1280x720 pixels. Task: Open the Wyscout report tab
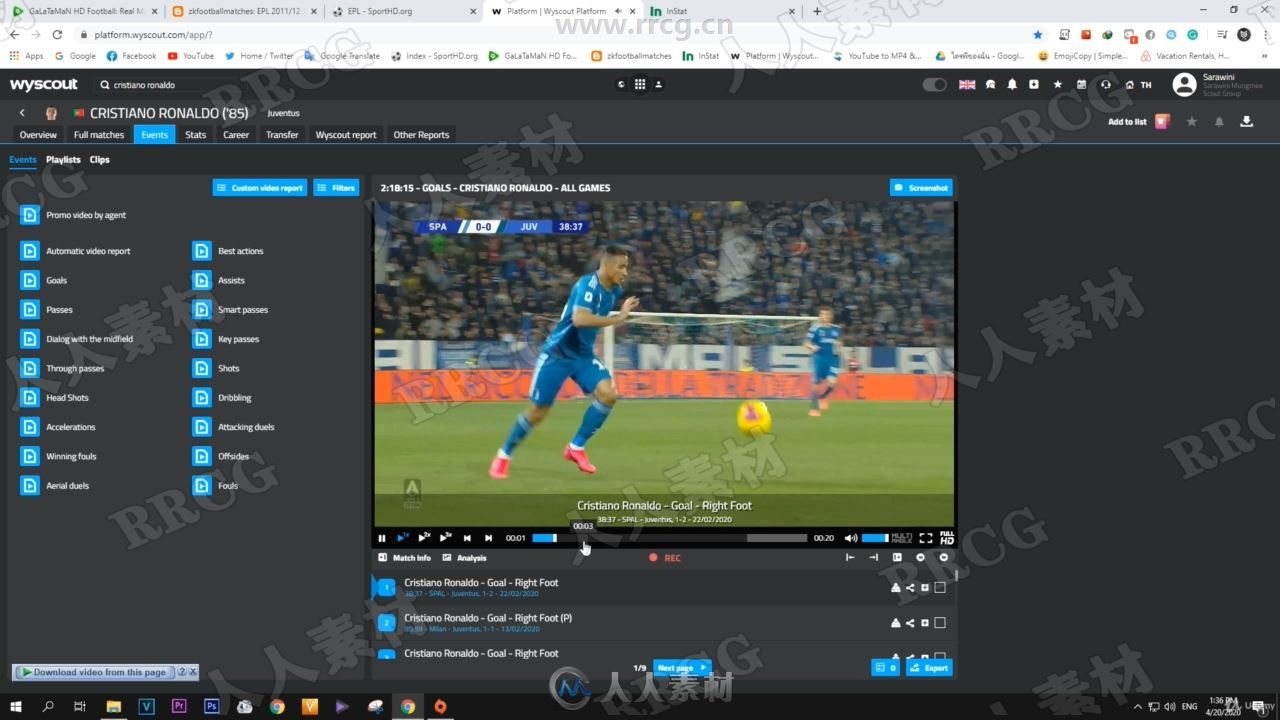tap(346, 134)
